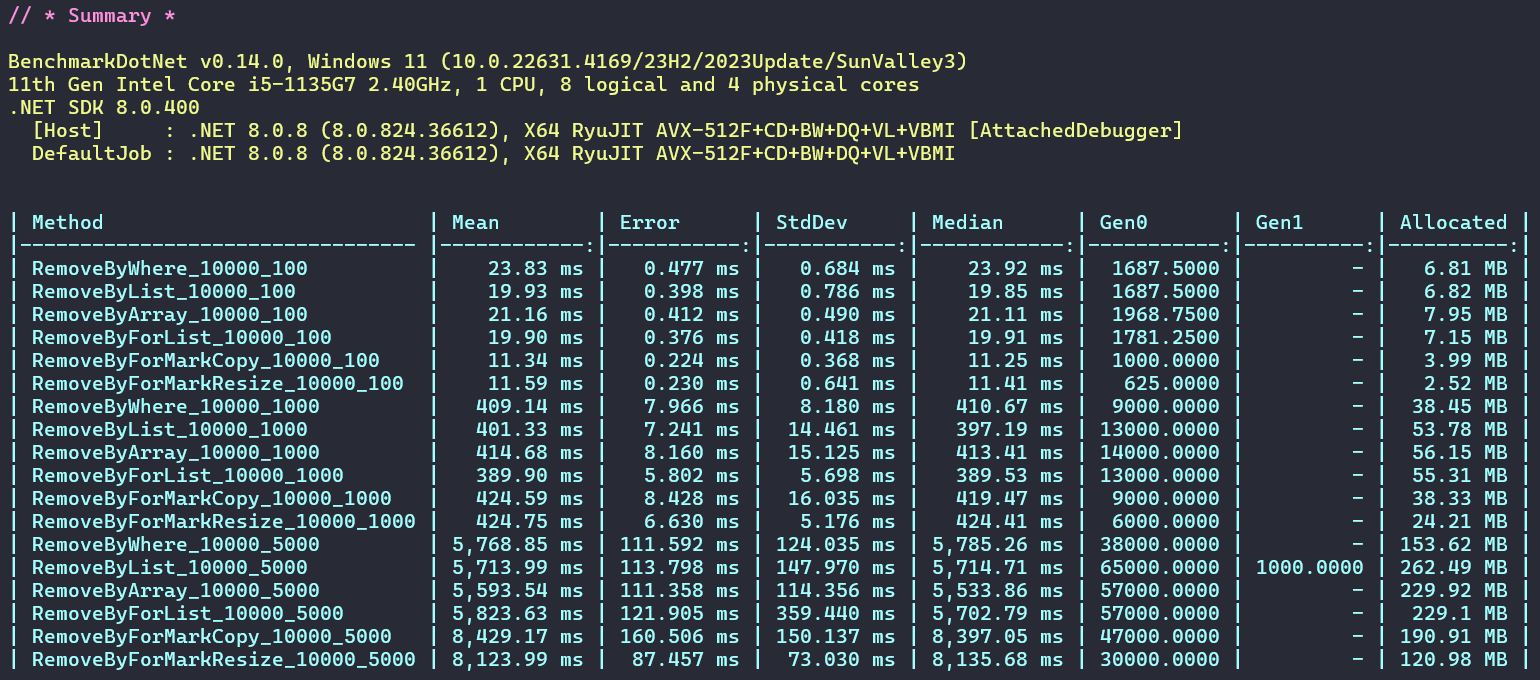Click the Error column header

tap(649, 222)
